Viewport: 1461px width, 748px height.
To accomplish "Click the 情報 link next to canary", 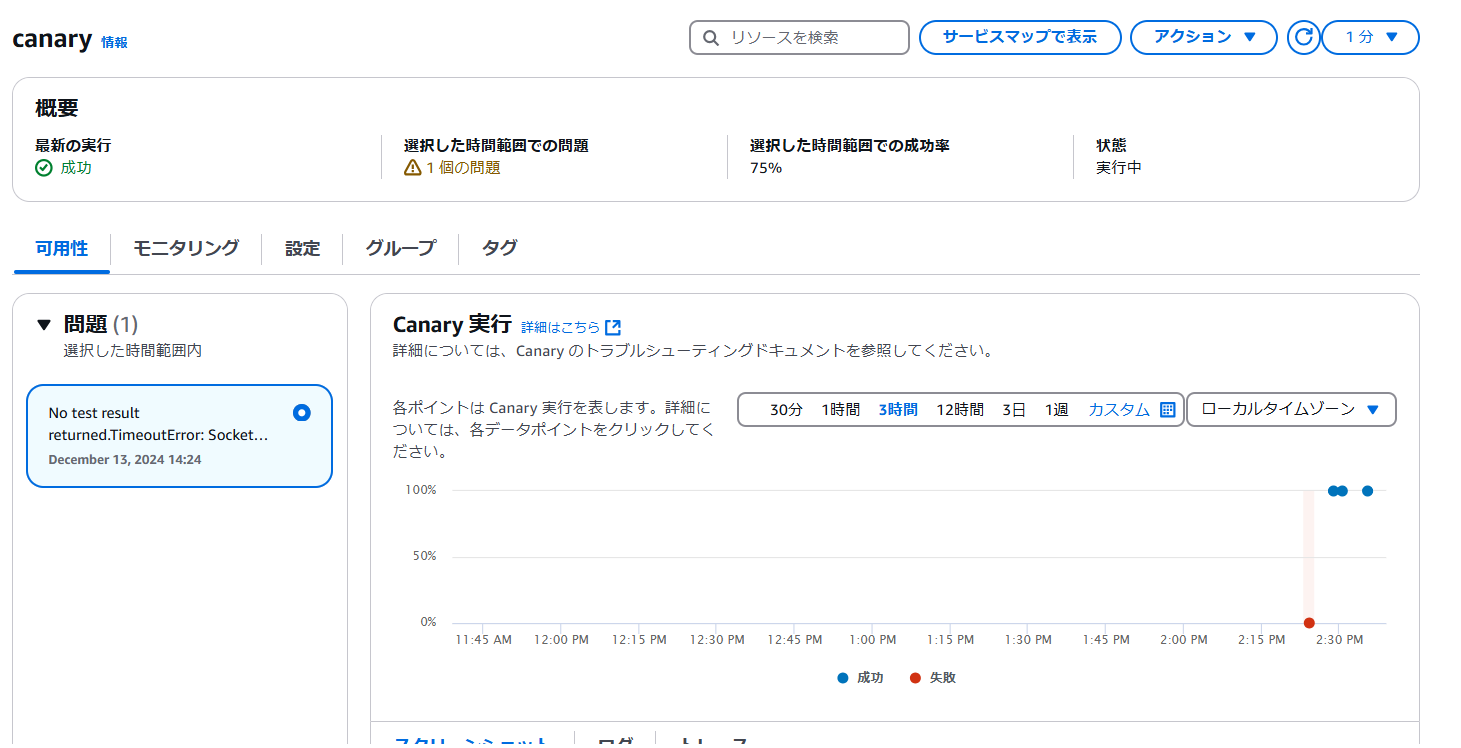I will pos(114,42).
